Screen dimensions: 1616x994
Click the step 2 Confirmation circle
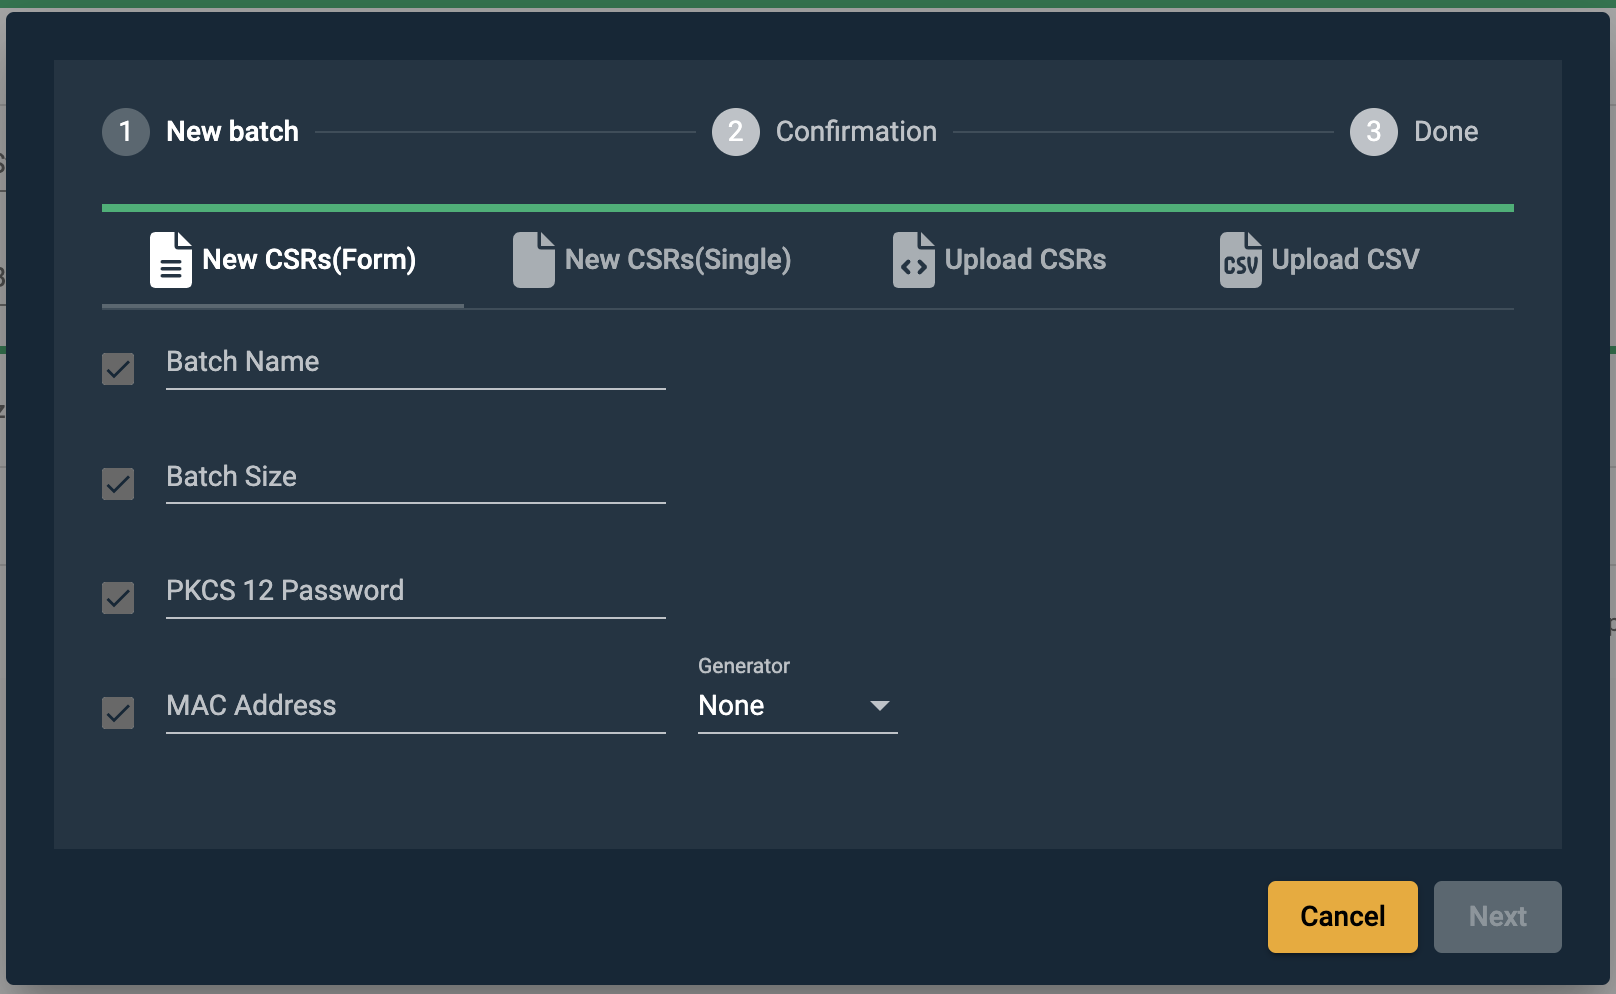click(735, 131)
